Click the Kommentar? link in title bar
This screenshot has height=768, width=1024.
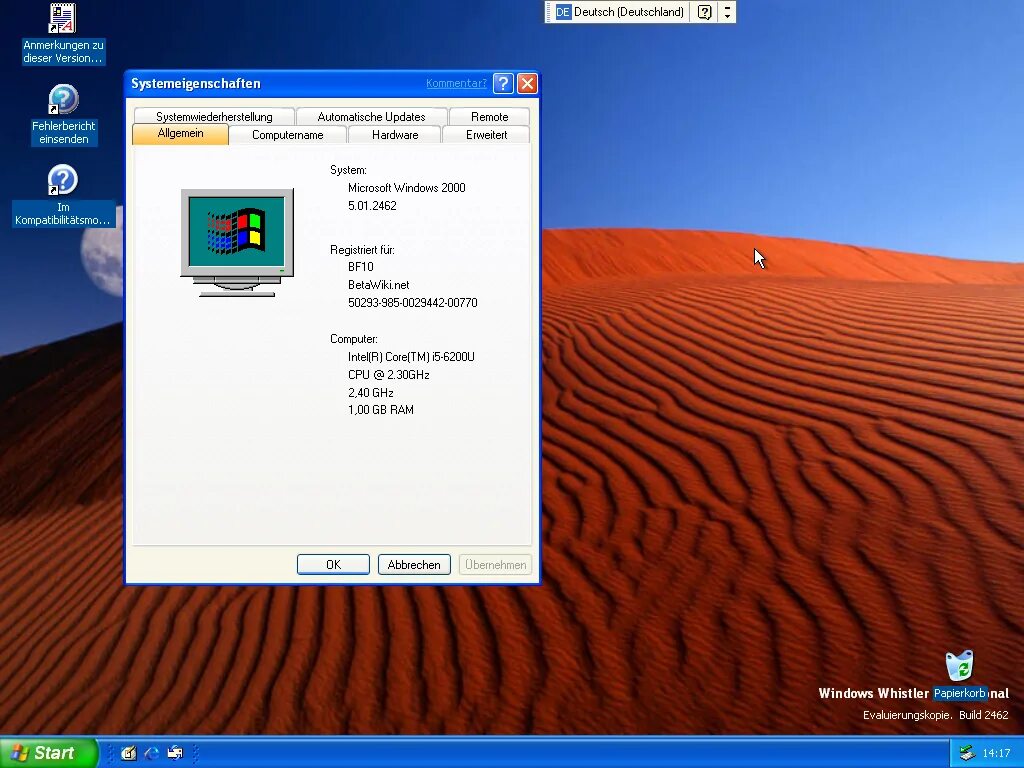point(456,83)
